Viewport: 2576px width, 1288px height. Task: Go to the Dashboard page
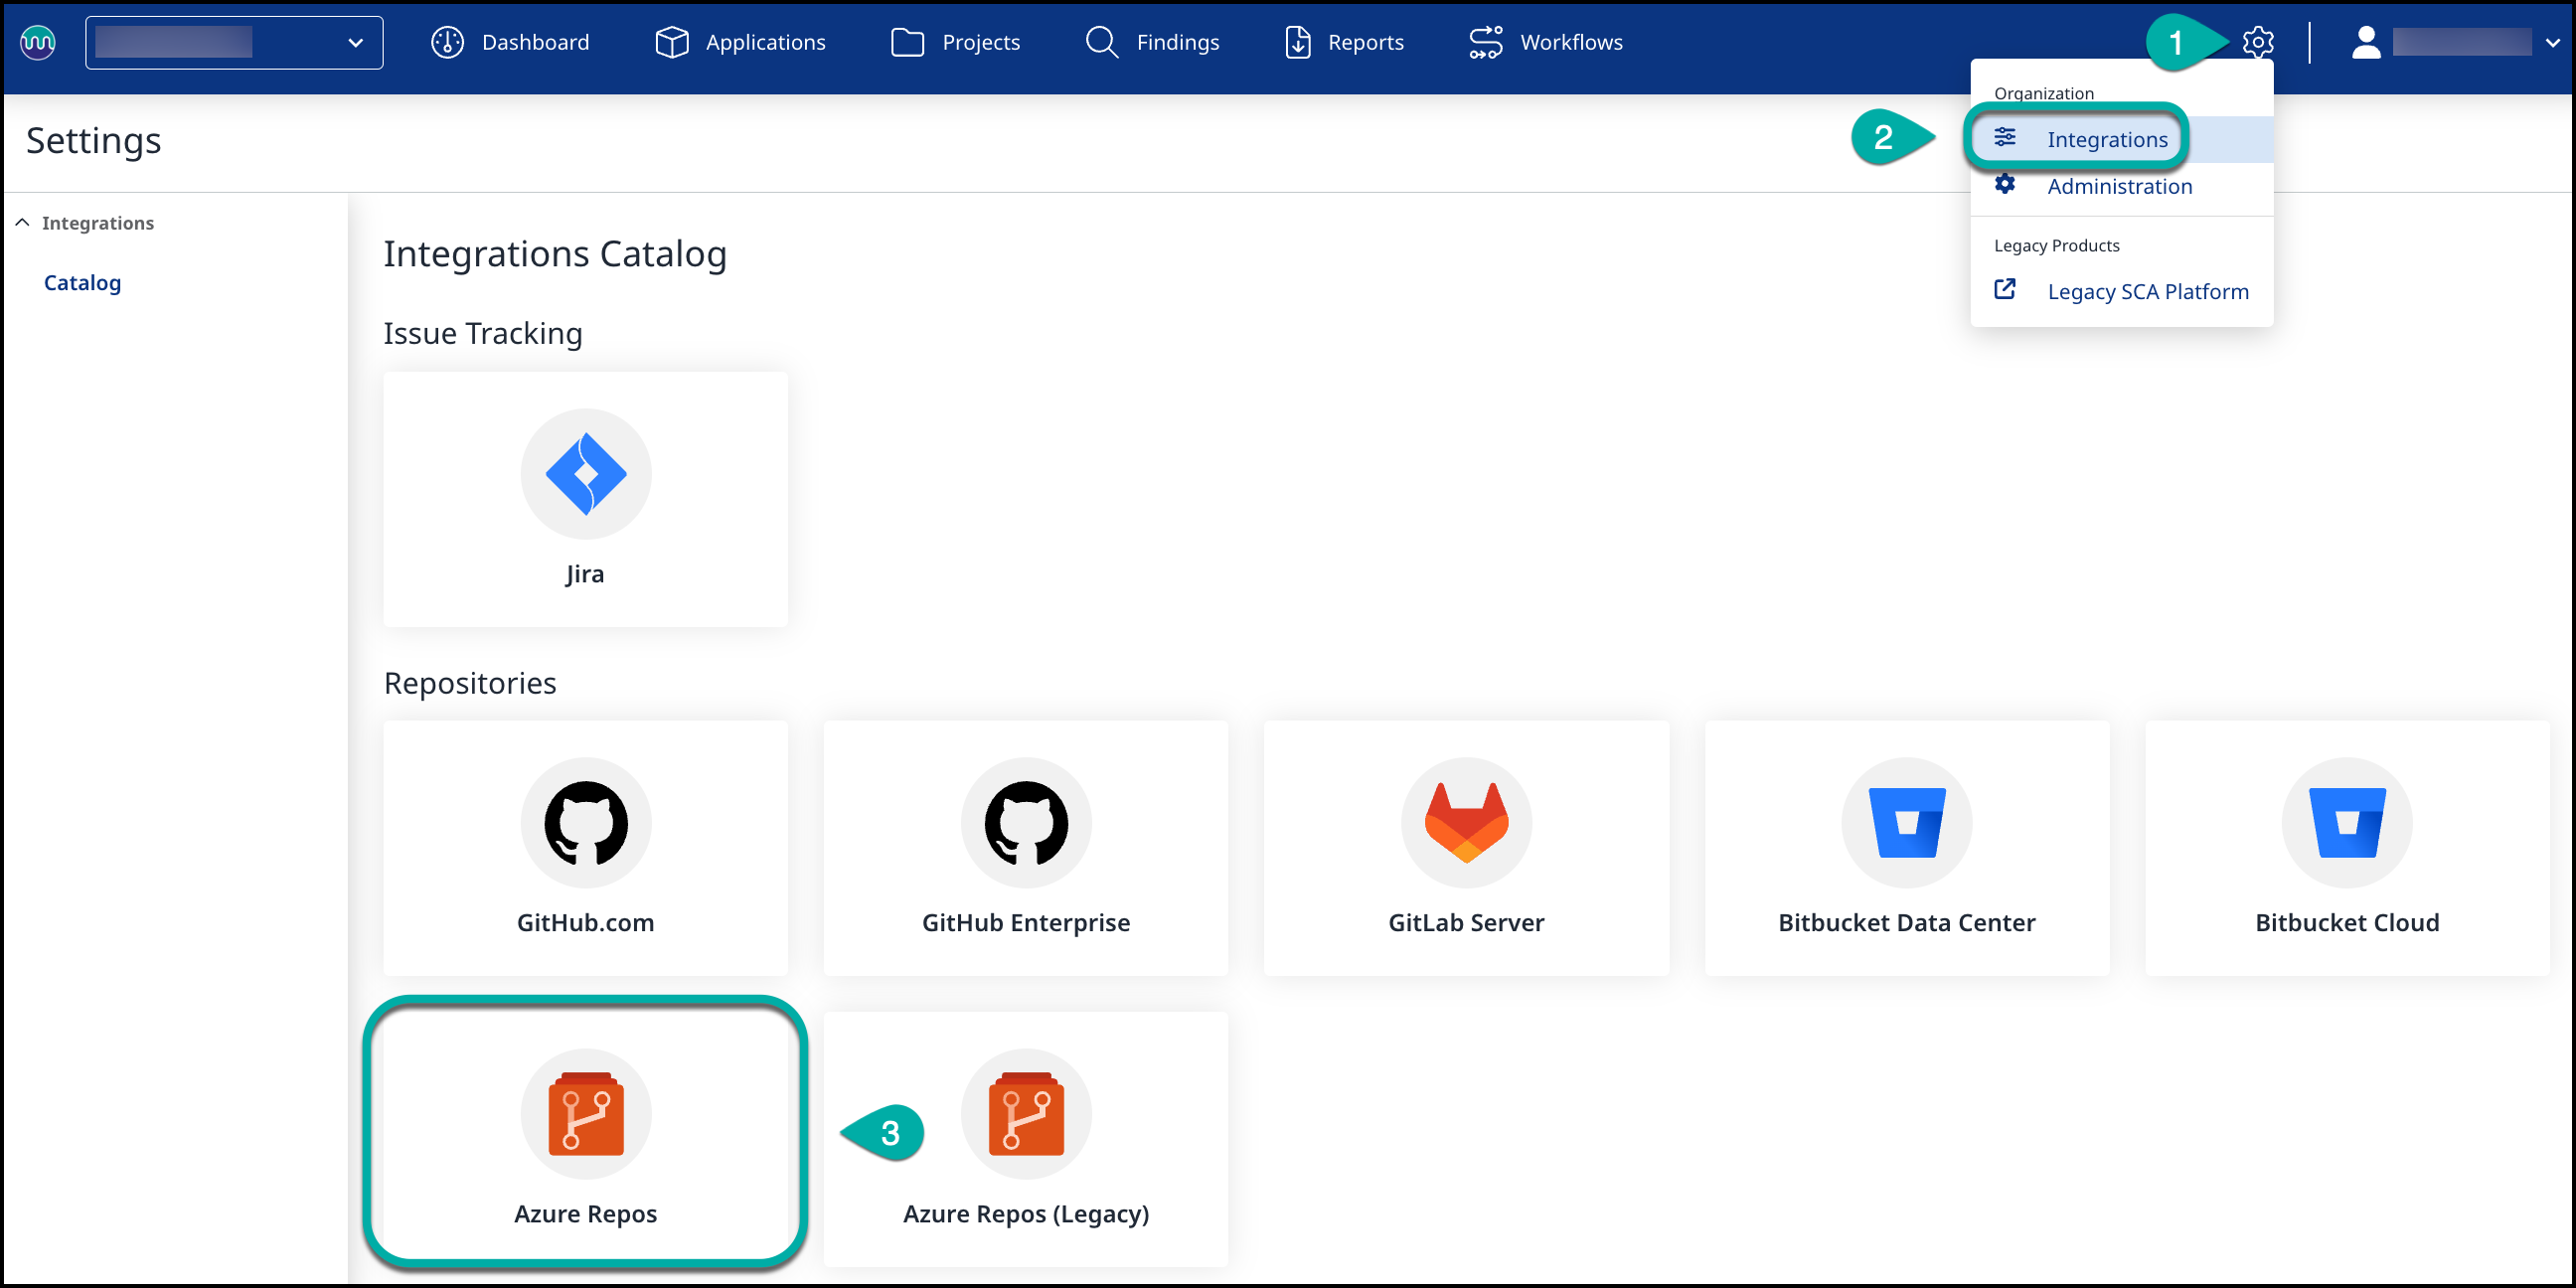click(x=510, y=42)
